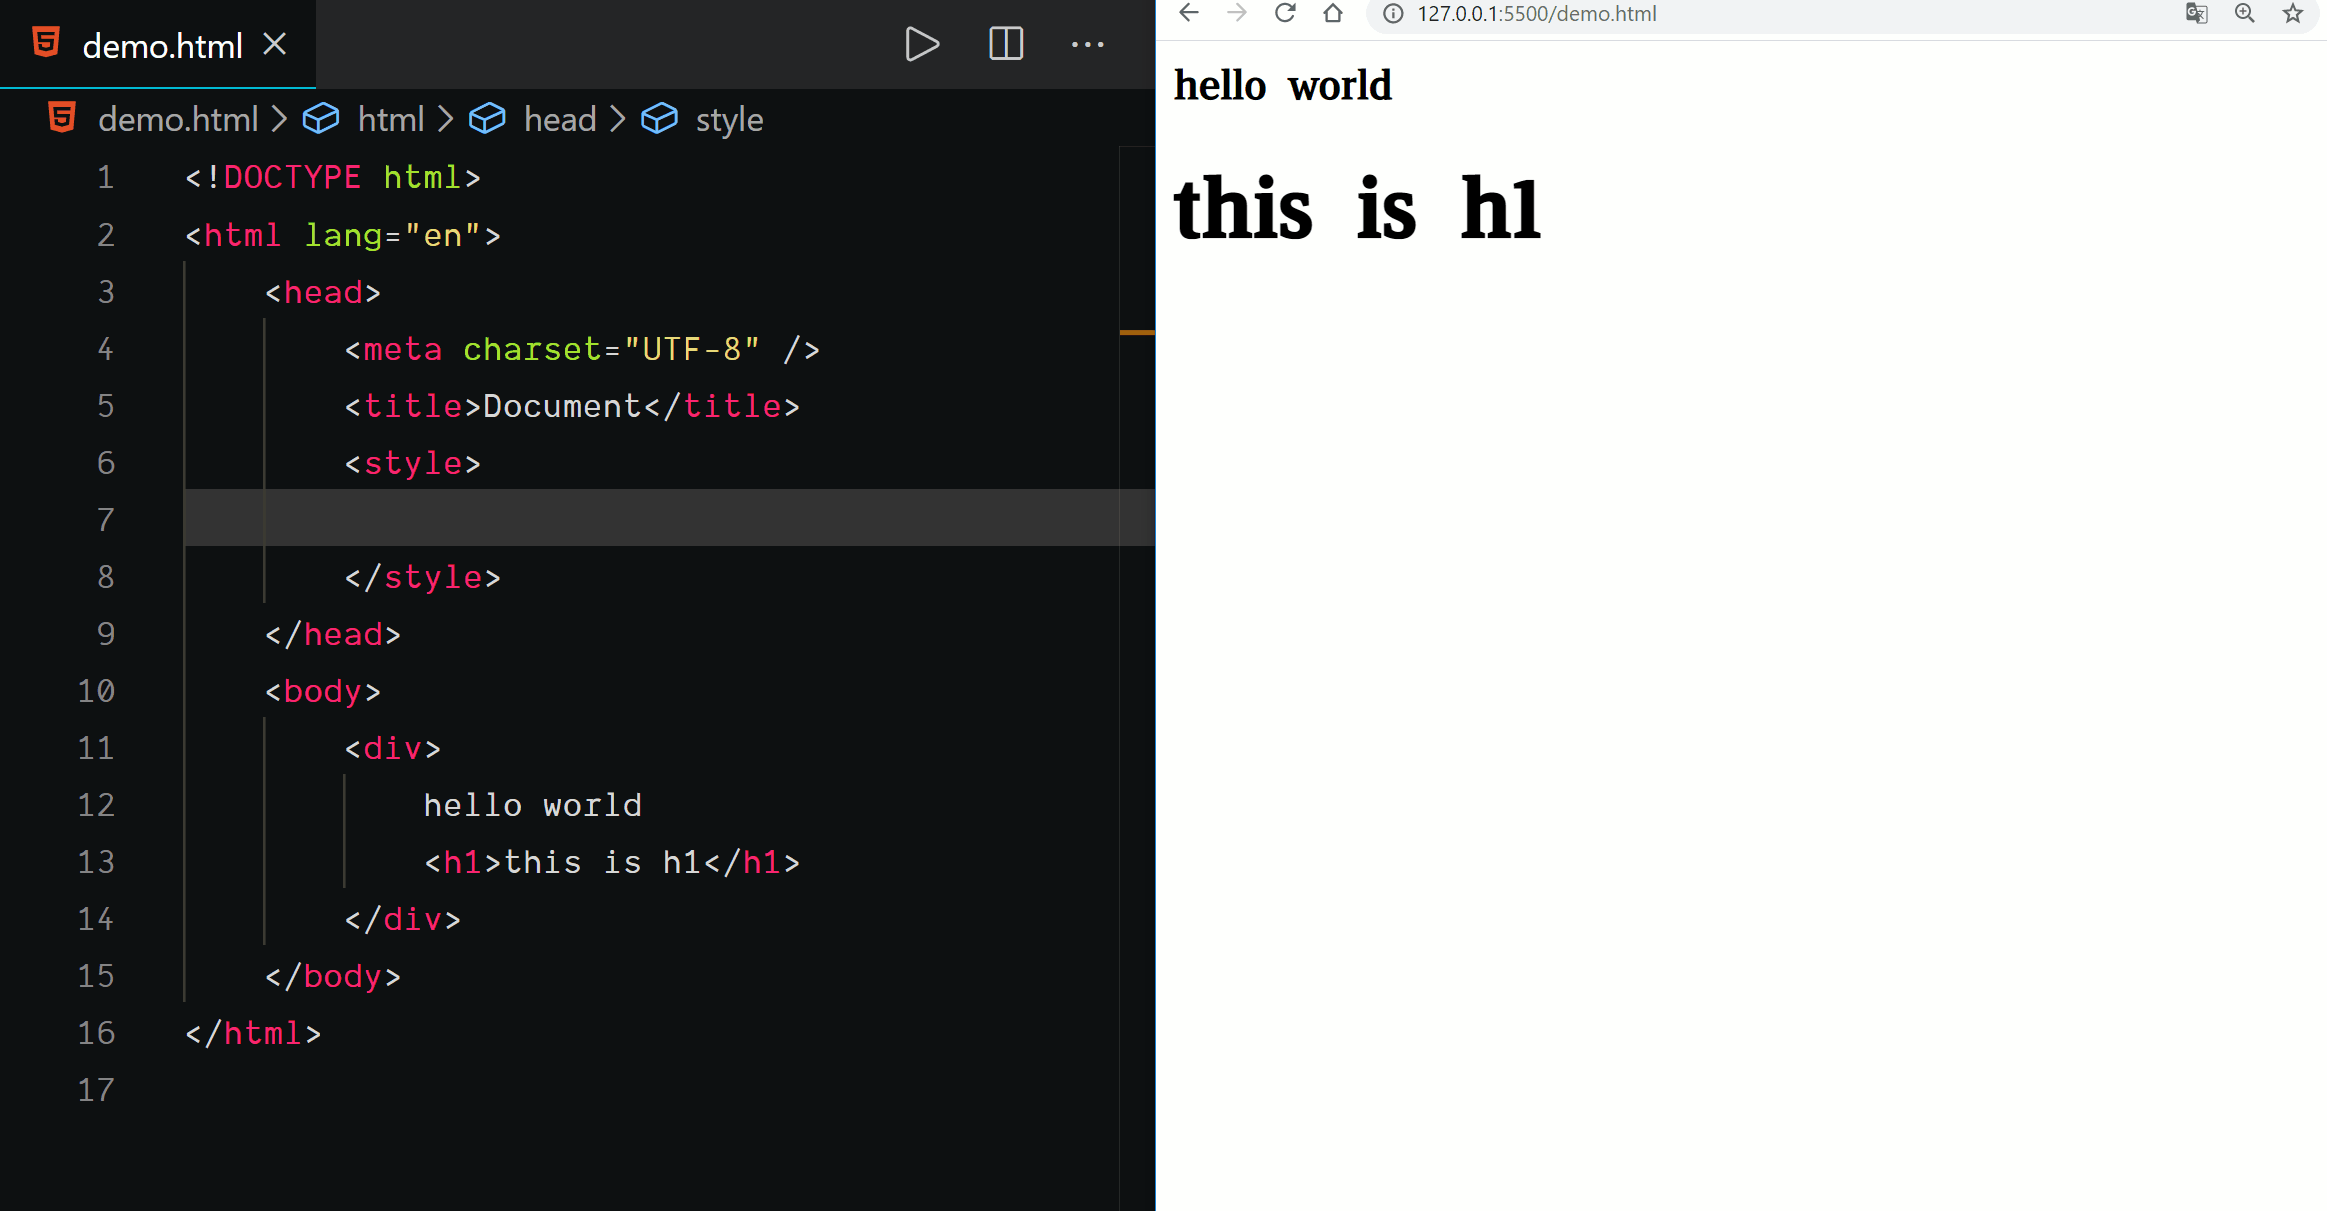This screenshot has width=2327, height=1211.
Task: Click the Run play icon in editor toolbar
Action: [x=921, y=44]
